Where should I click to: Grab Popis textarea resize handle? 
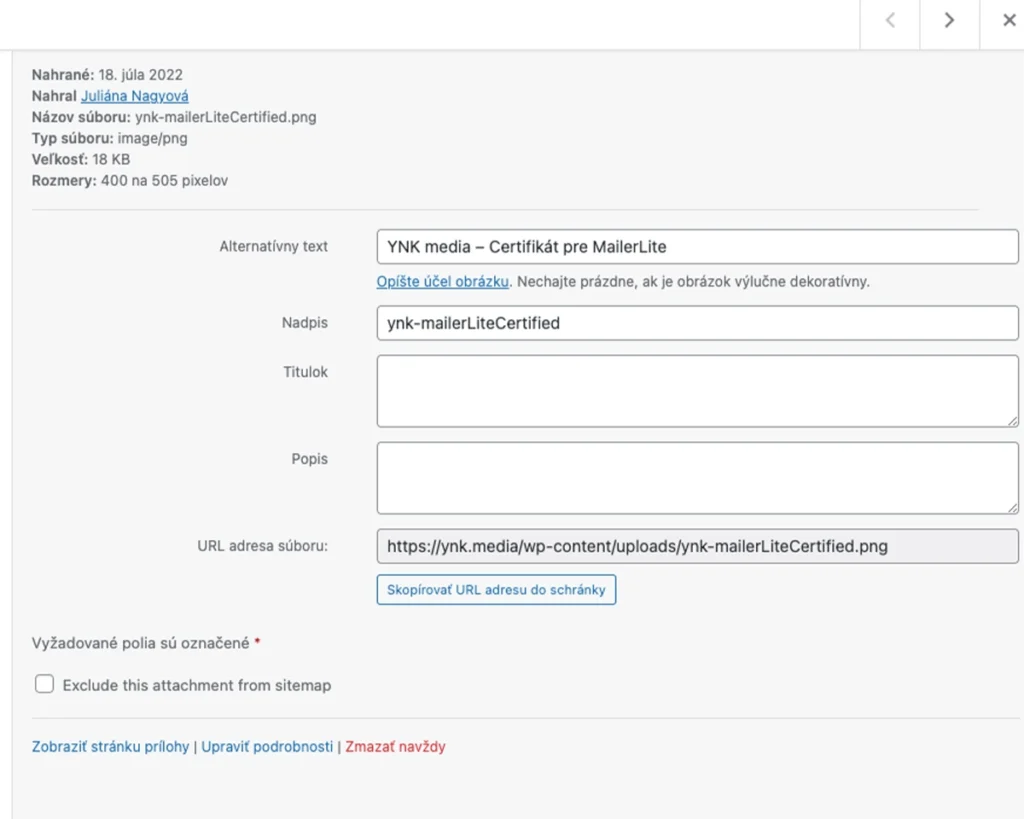[1012, 508]
